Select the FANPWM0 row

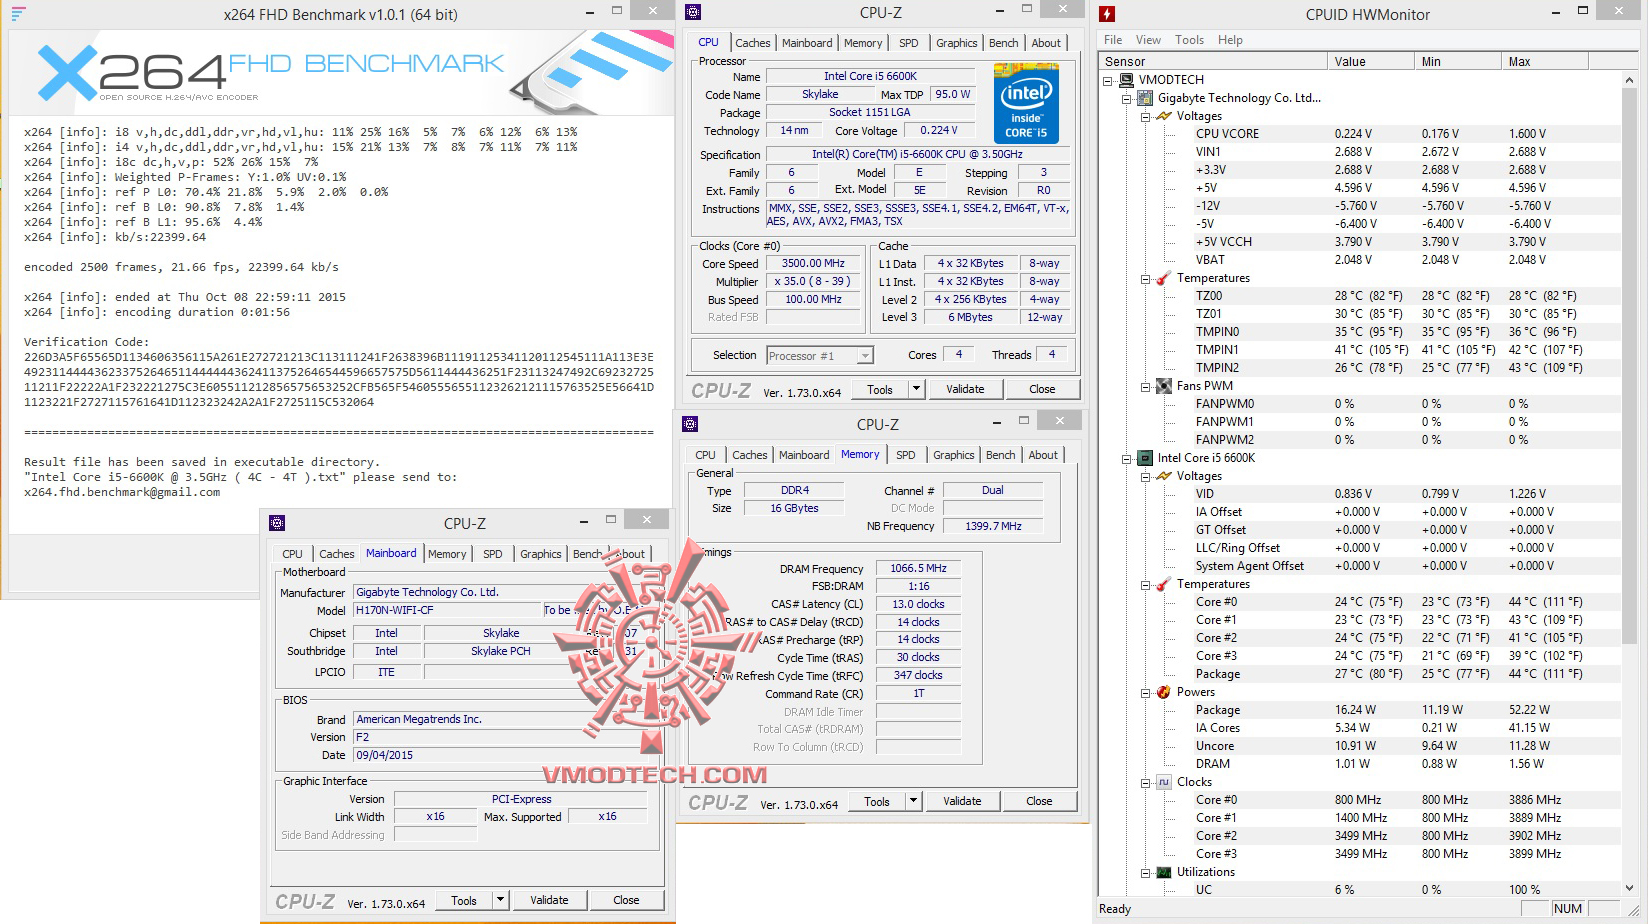click(x=1360, y=404)
